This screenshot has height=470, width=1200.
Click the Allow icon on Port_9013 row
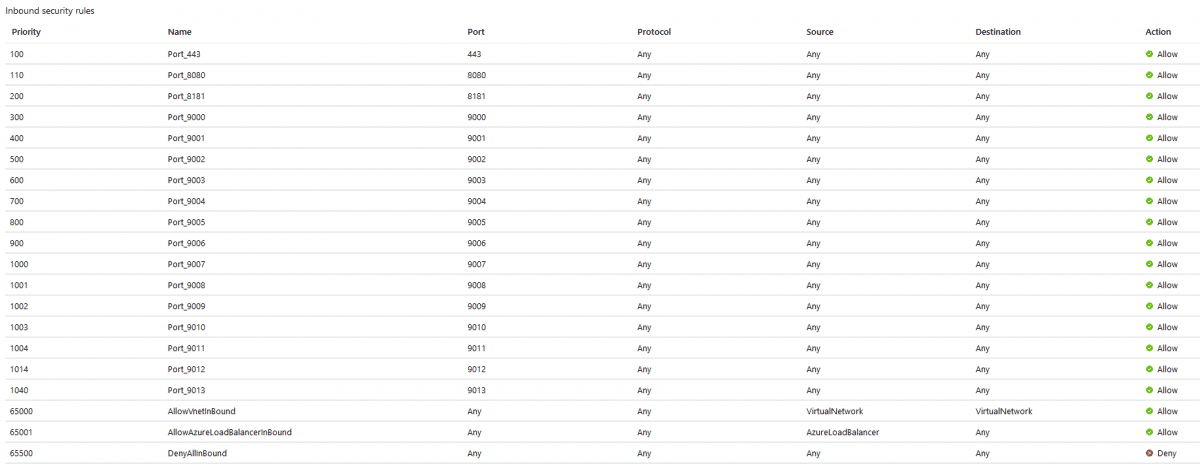point(1150,390)
